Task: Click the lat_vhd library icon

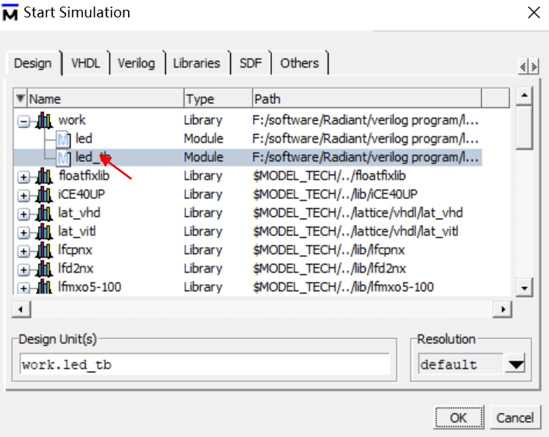Action: [44, 213]
